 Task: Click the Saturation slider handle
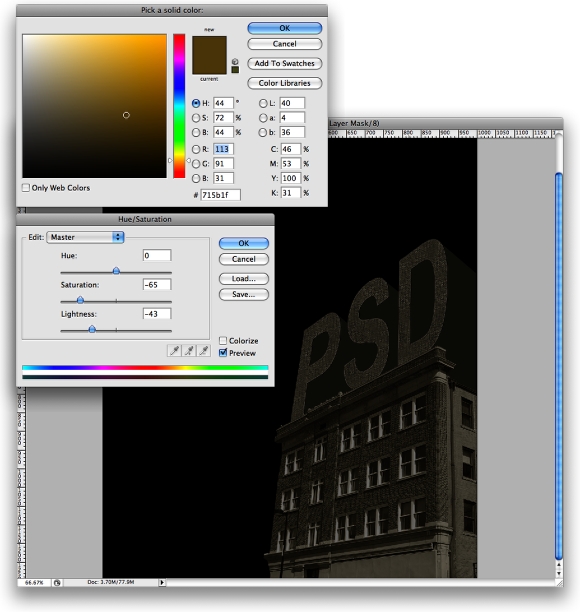tap(80, 300)
